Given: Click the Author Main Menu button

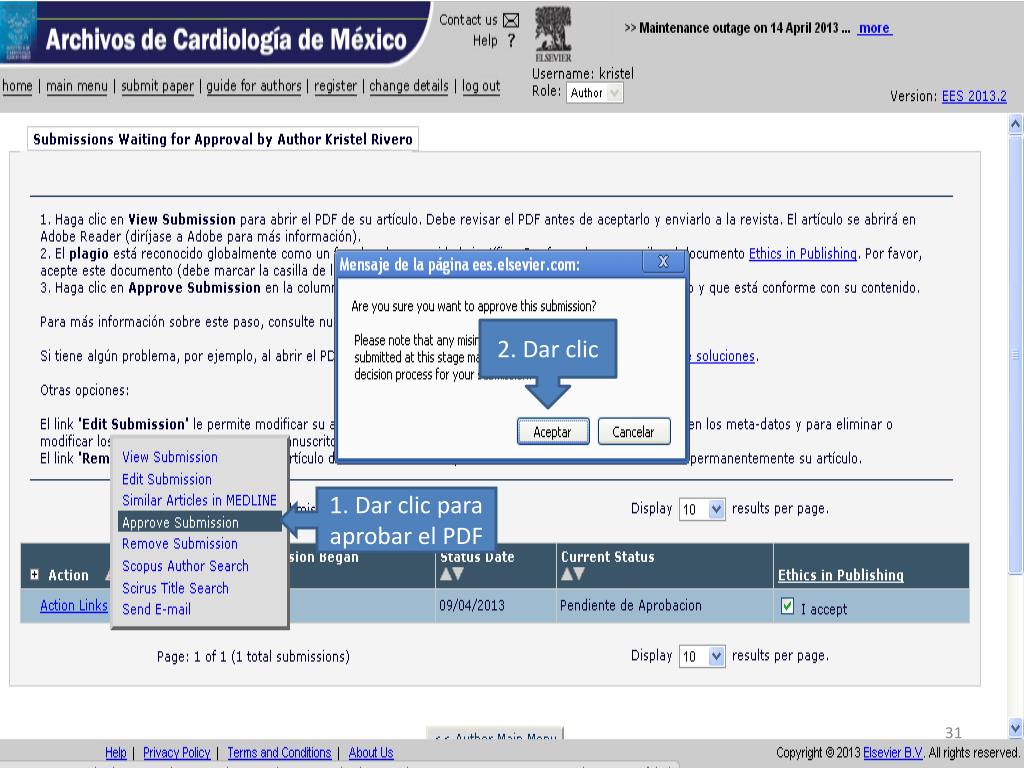Looking at the screenshot, I should [494, 734].
